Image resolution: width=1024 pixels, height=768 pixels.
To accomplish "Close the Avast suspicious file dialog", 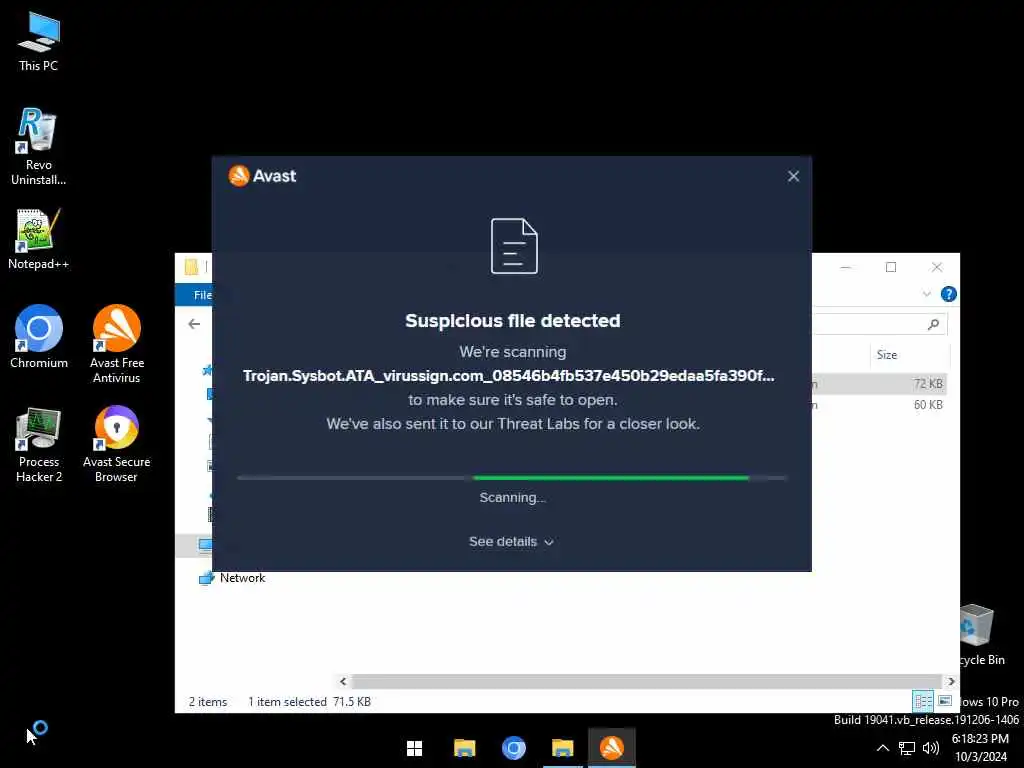I will tap(793, 176).
